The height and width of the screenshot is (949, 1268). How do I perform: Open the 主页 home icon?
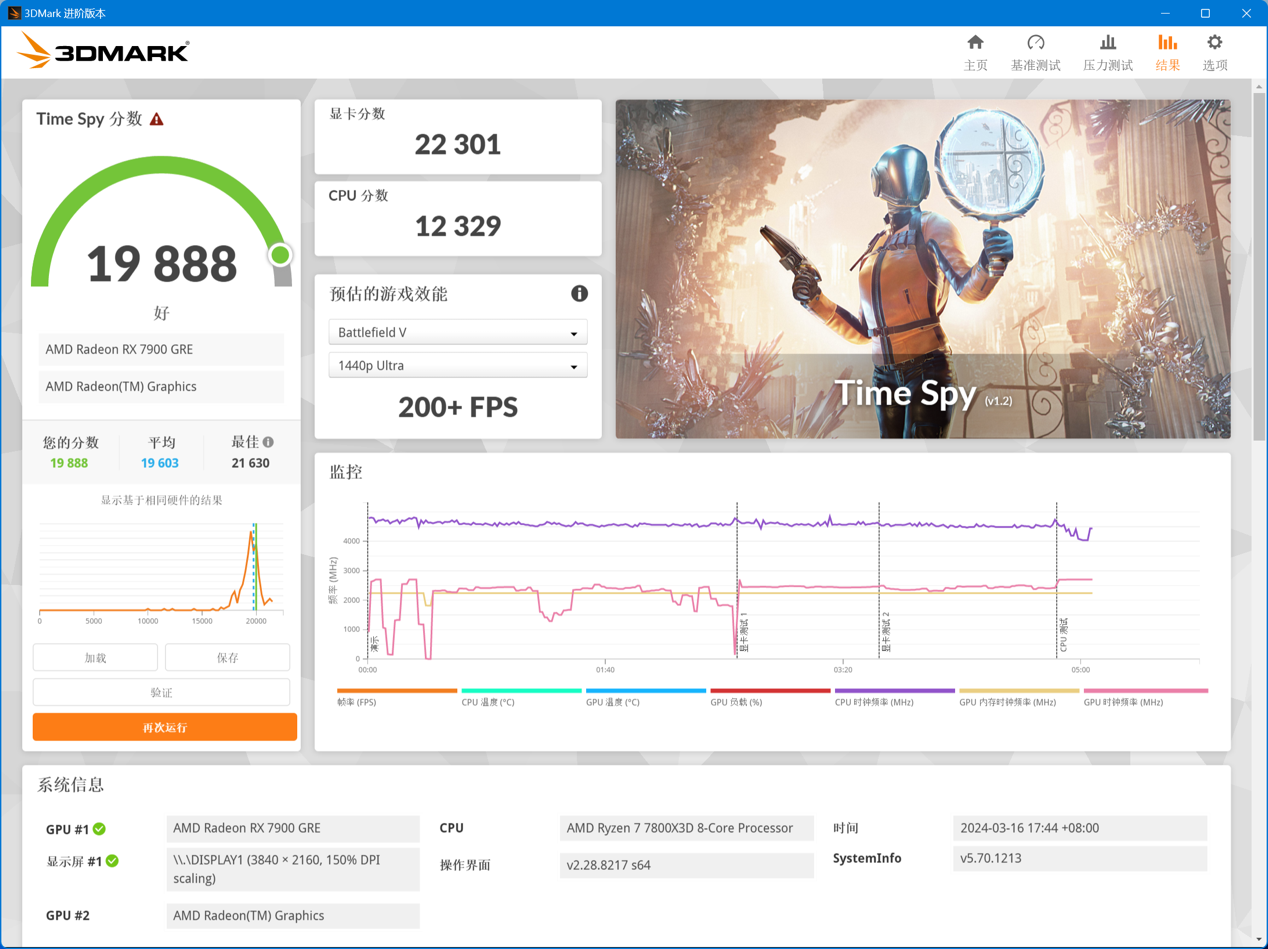975,43
